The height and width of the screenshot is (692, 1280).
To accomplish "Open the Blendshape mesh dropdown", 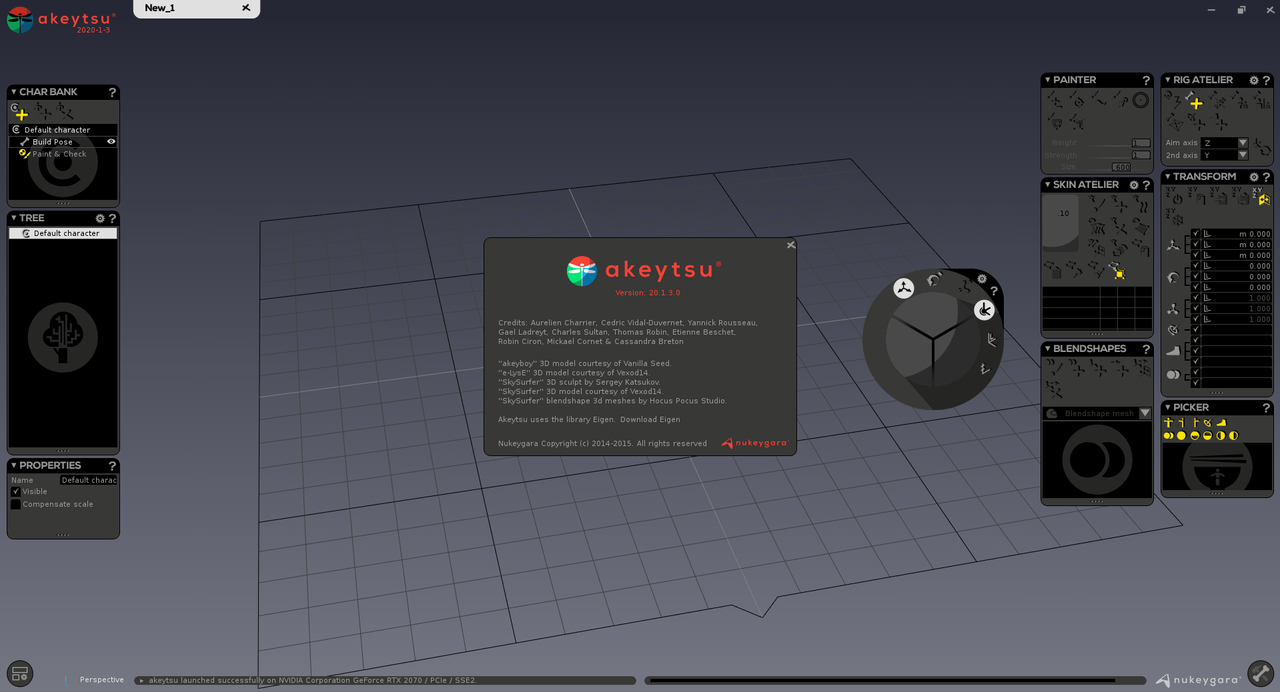I will (1097, 413).
